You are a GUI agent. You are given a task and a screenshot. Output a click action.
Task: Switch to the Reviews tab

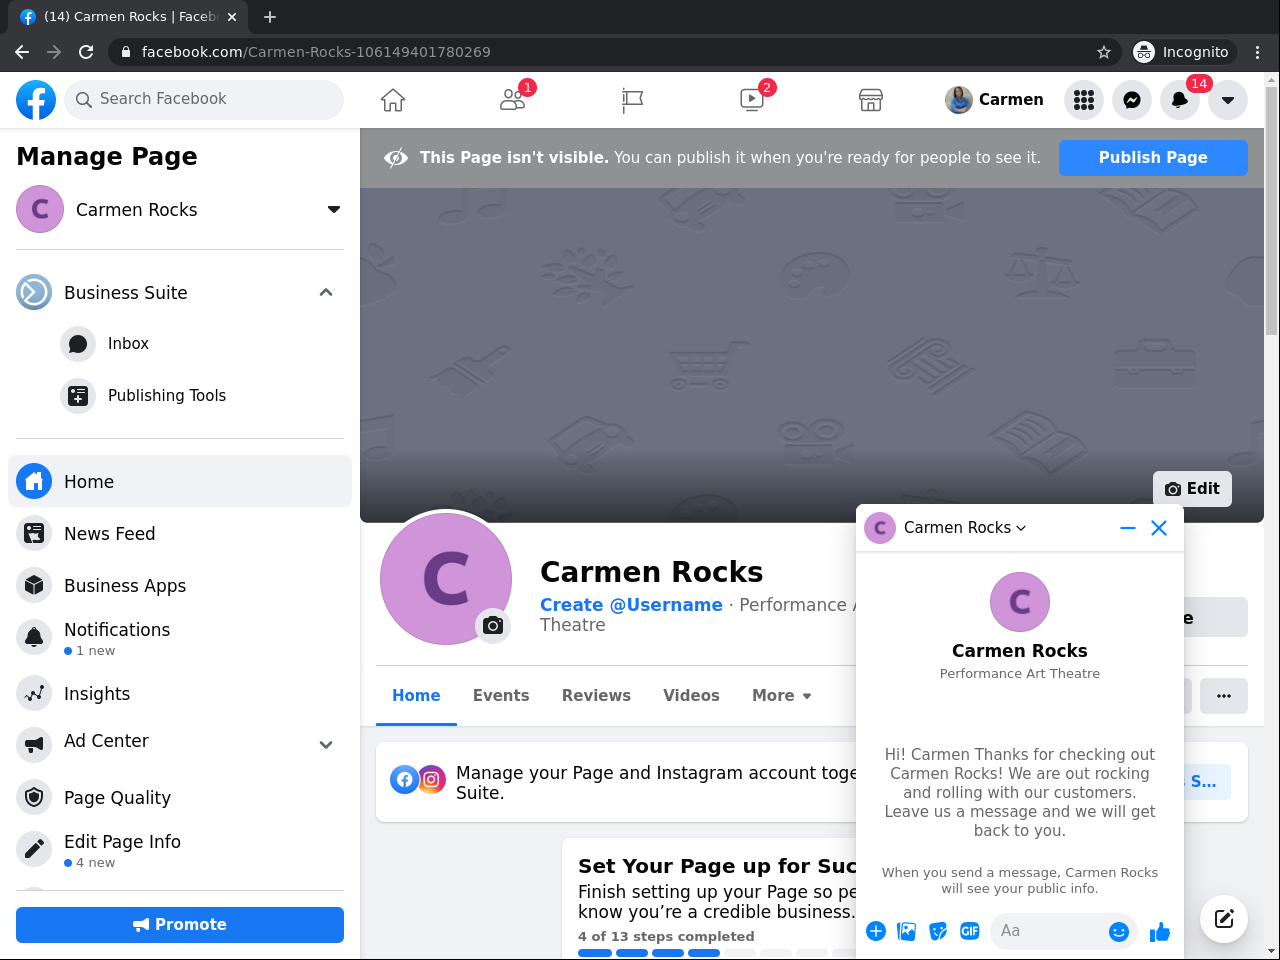pyautogui.click(x=596, y=696)
